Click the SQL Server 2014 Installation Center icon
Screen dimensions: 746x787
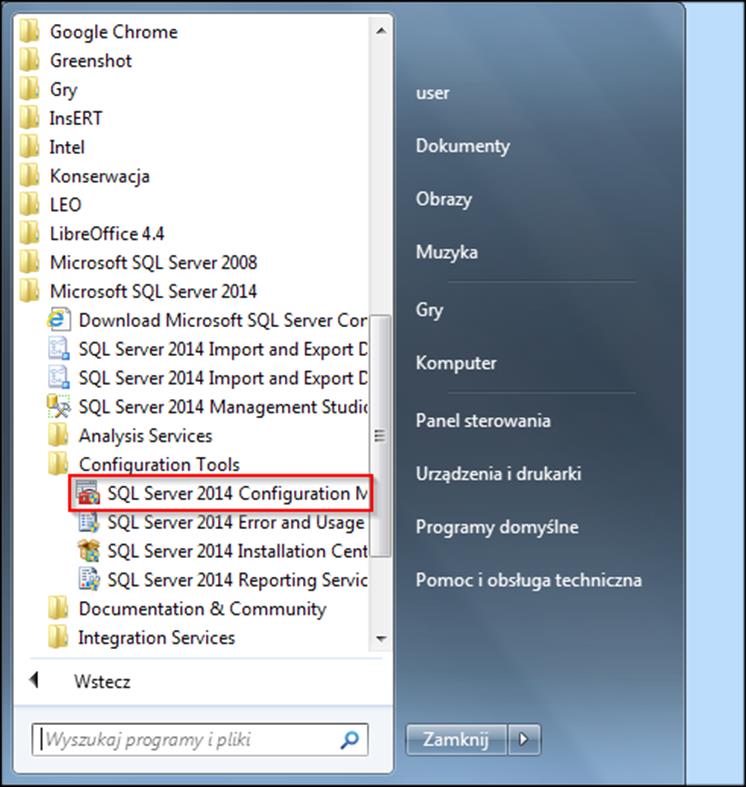coord(88,551)
